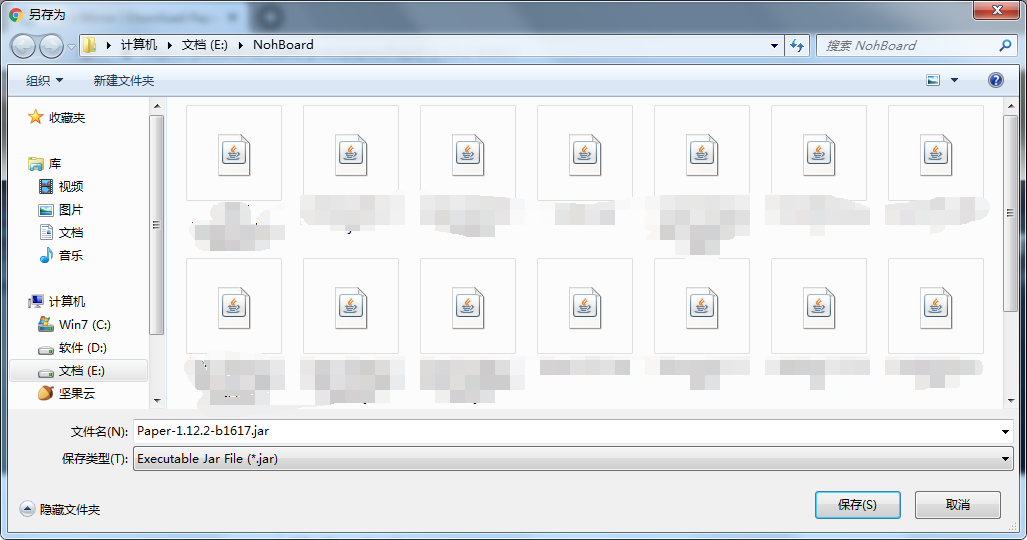Viewport: 1027px width, 540px height.
Task: Click the folder icon in address bar
Action: [90, 45]
